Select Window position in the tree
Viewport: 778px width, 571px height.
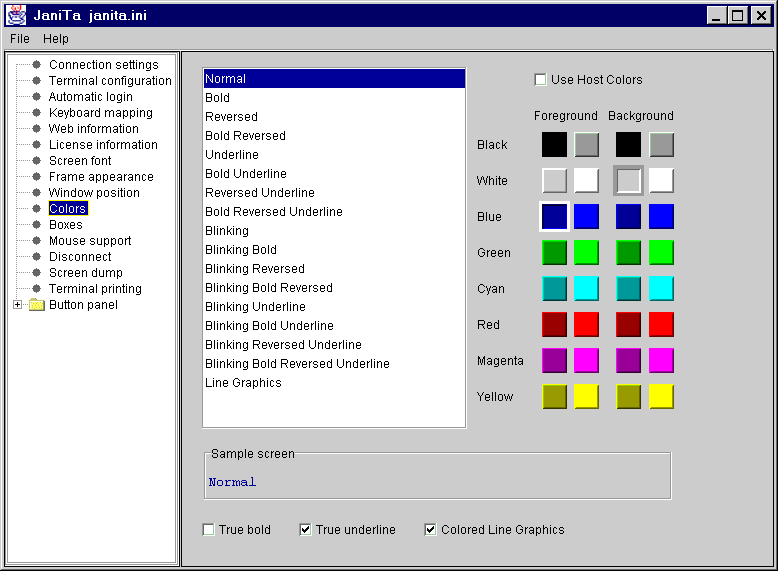(94, 192)
